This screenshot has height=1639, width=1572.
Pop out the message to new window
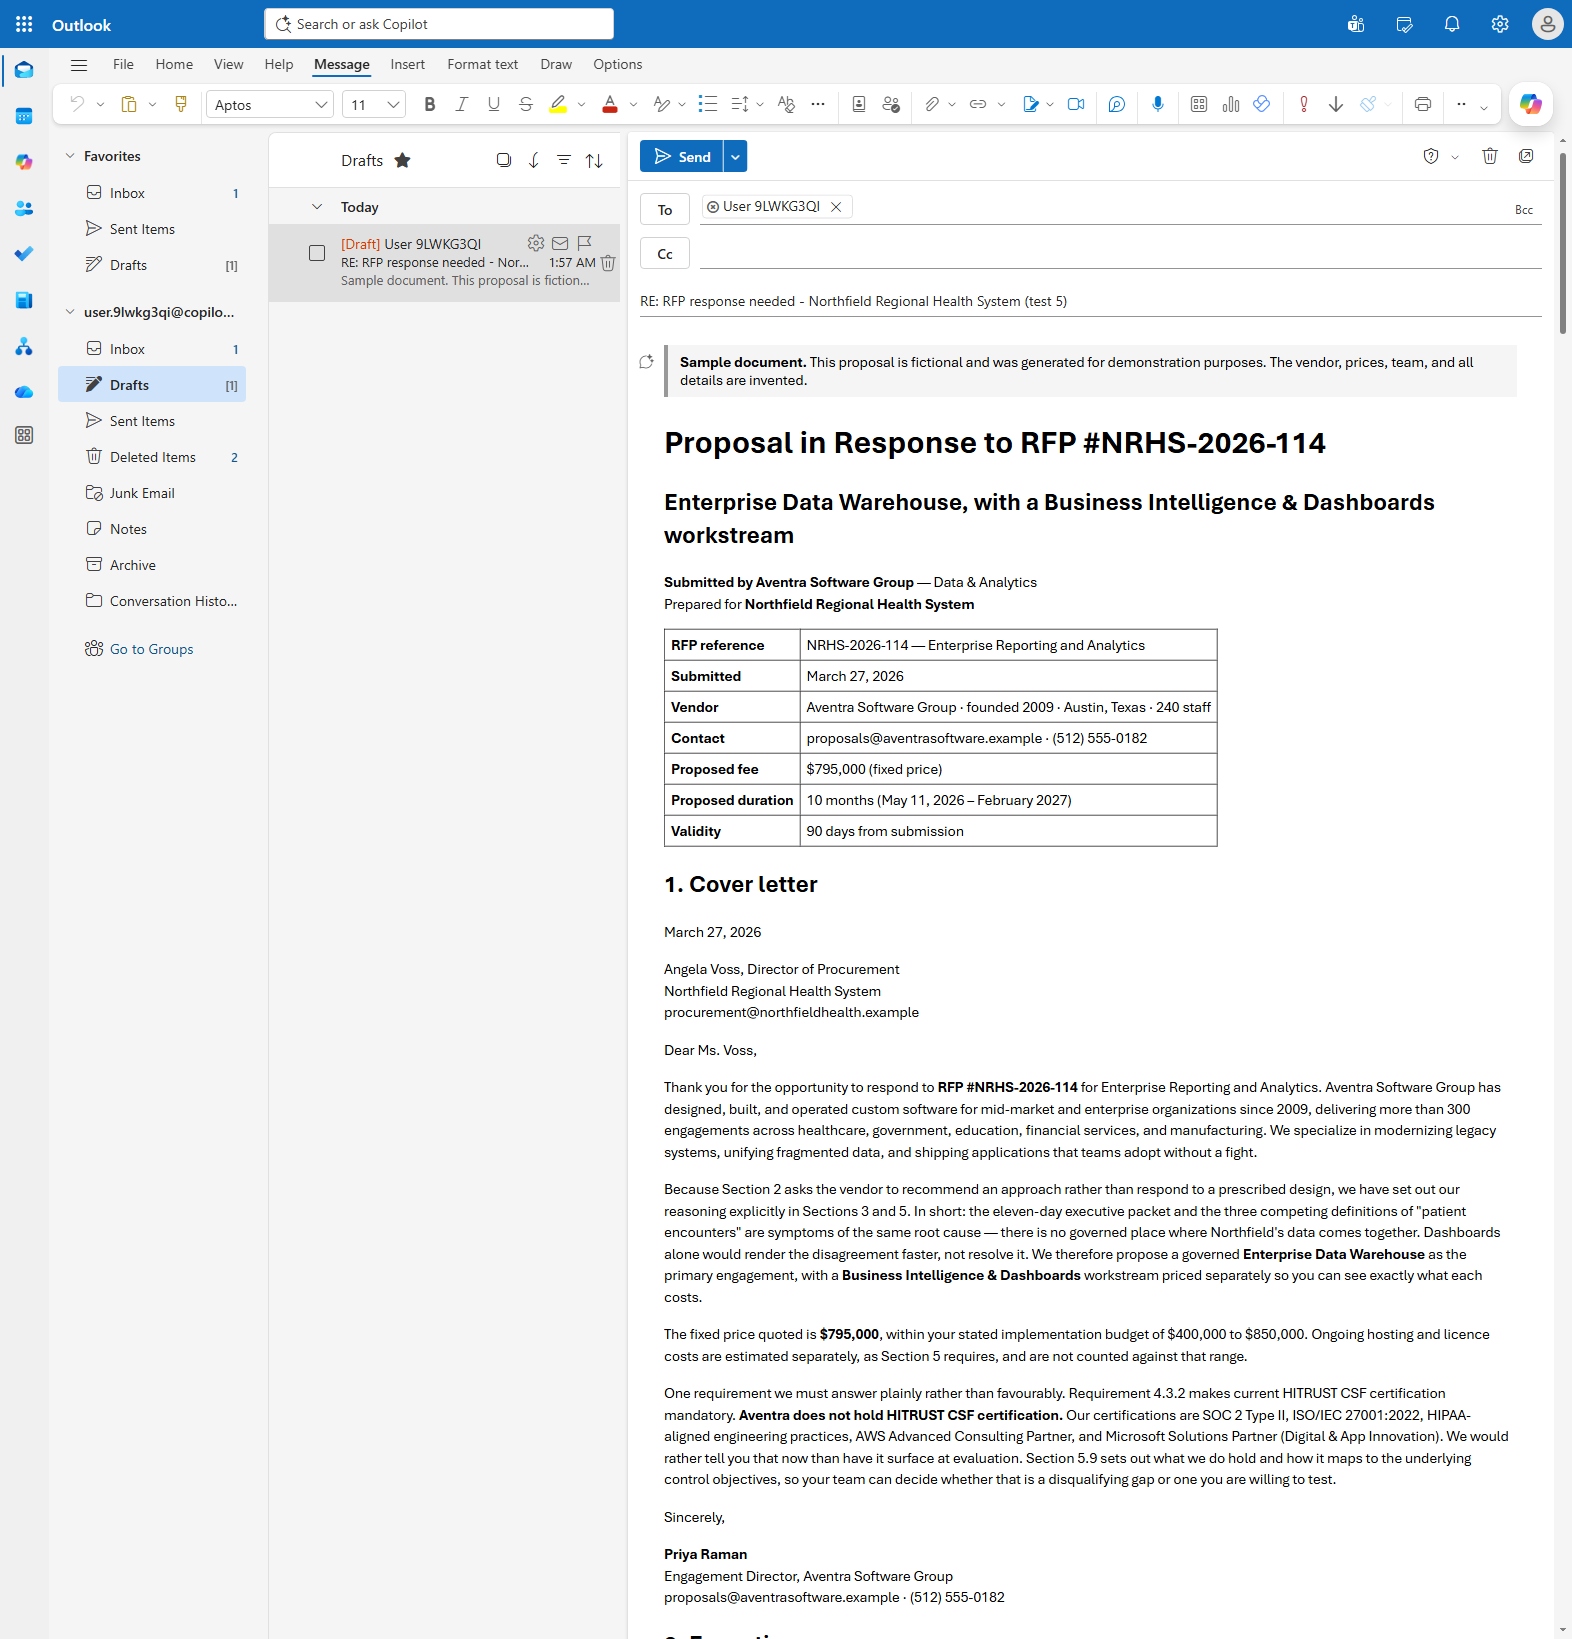coord(1526,156)
